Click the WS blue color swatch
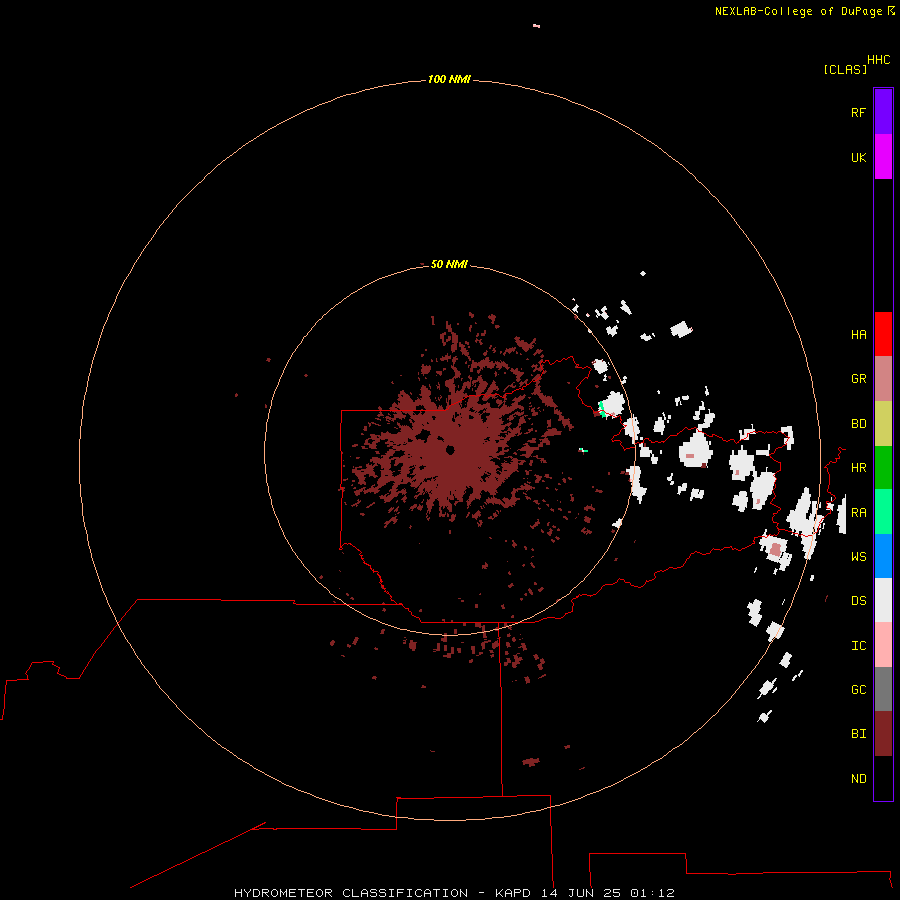Screen dimensions: 900x900 (883, 556)
